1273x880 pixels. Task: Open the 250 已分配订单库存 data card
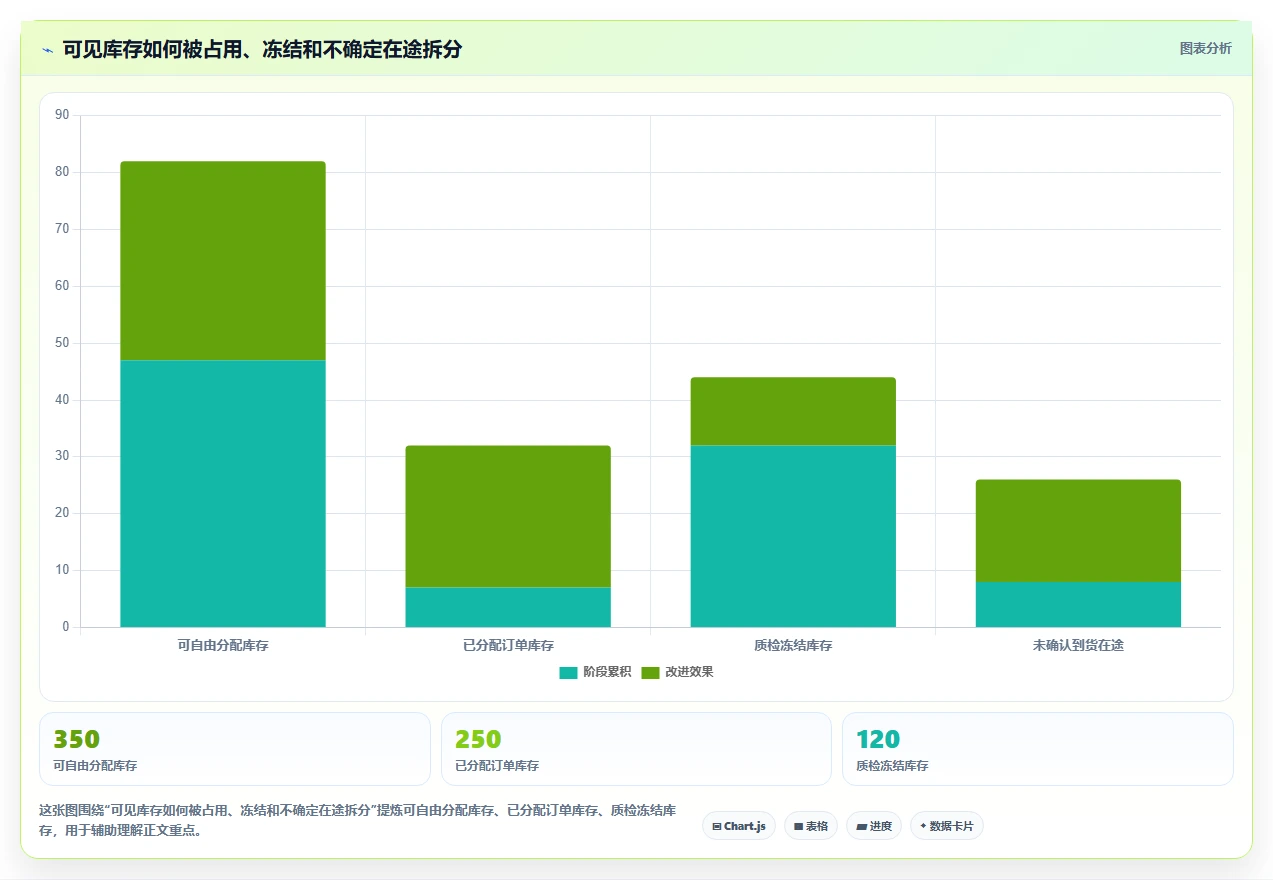pyautogui.click(x=636, y=749)
